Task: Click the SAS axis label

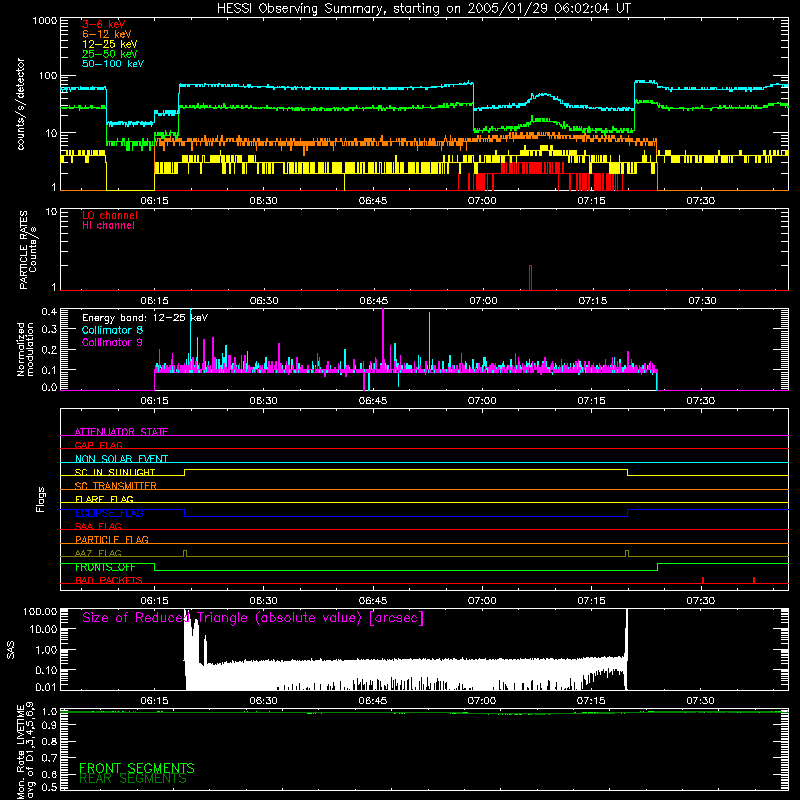Action: [x=10, y=650]
